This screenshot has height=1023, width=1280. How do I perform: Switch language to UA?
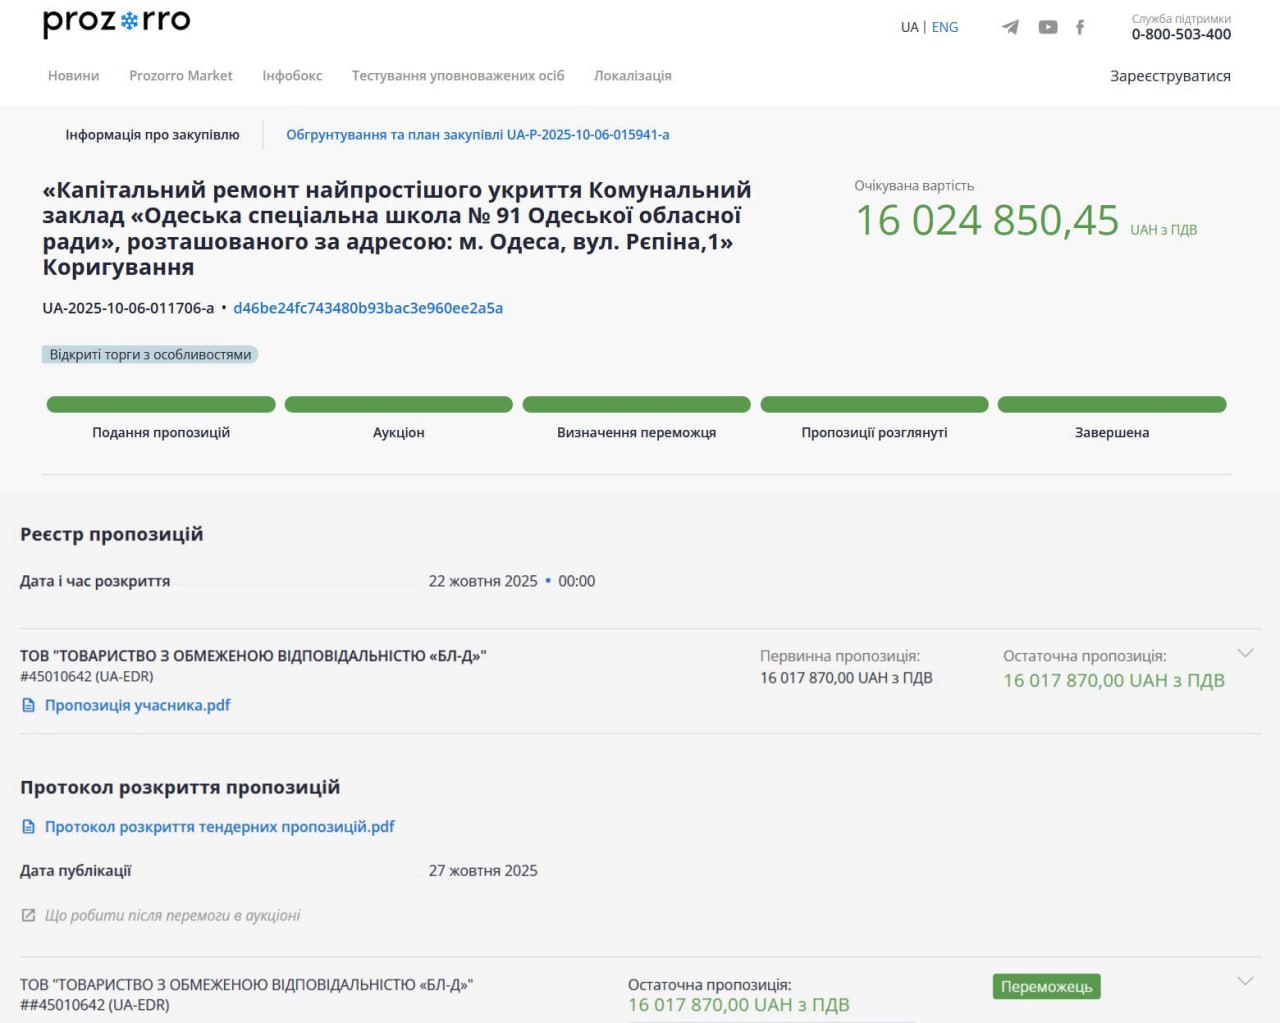point(909,27)
